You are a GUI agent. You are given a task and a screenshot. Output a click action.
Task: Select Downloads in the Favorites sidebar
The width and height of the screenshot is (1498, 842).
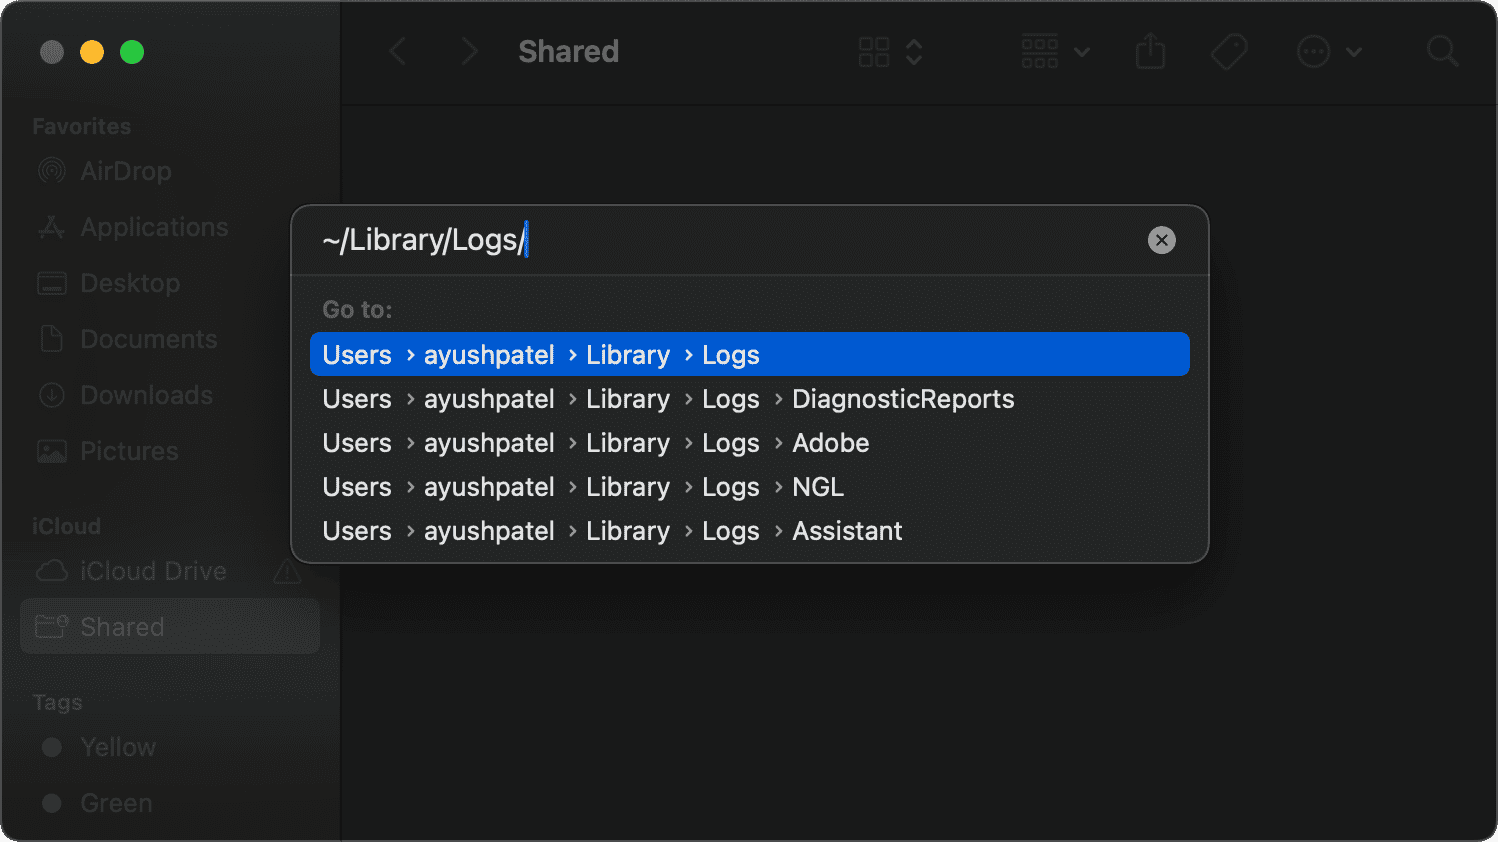[146, 395]
